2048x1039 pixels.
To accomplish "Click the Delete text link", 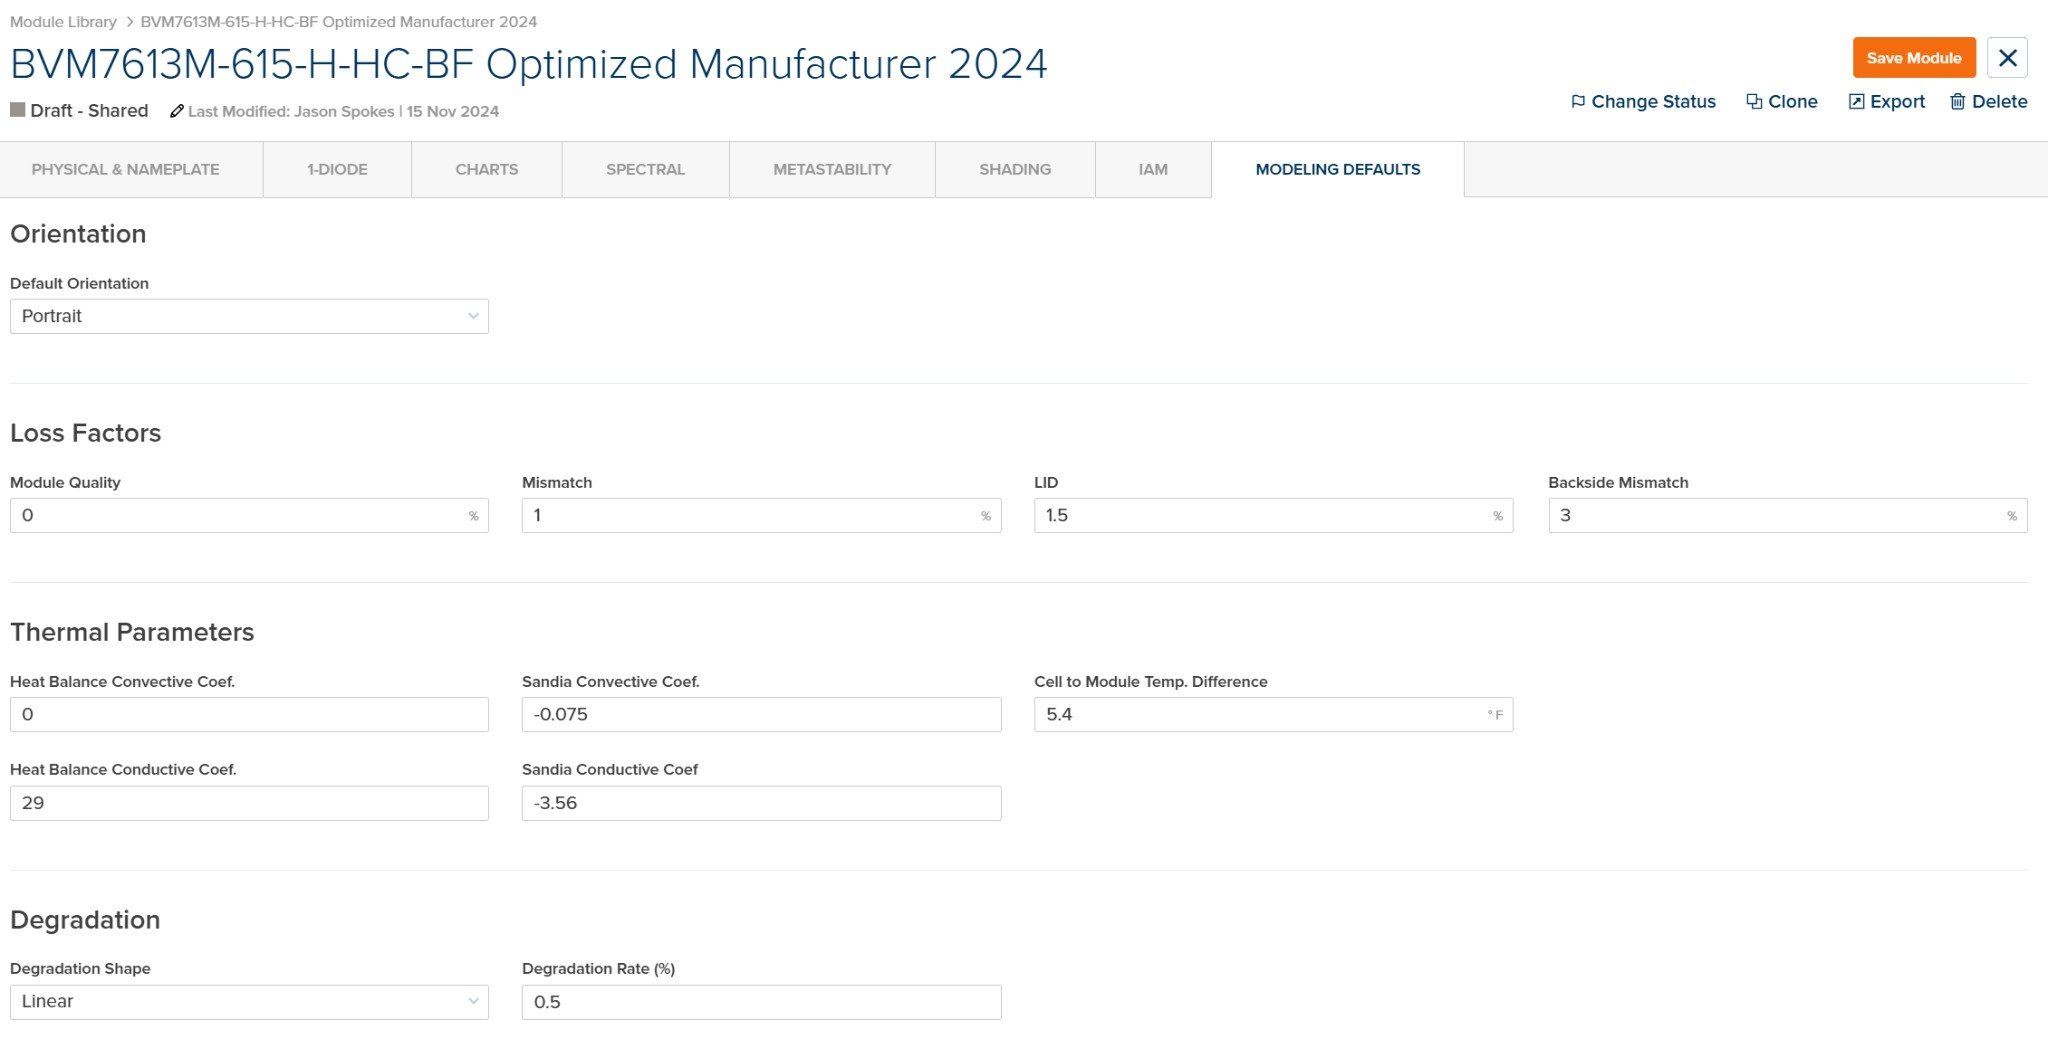I will pyautogui.click(x=1999, y=102).
